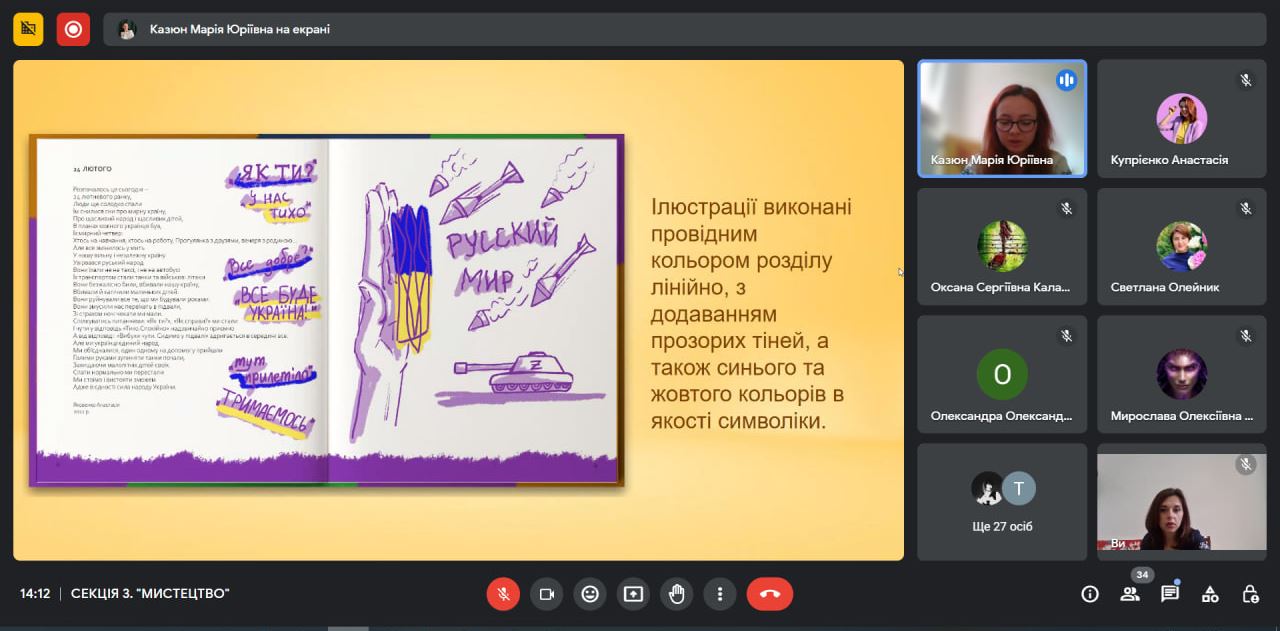The image size is (1280, 631).
Task: Click the red recording indicator icon
Action: tap(73, 29)
